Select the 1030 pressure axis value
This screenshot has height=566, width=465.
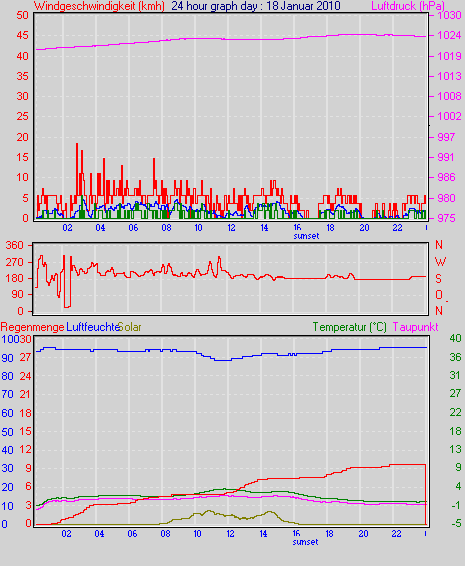click(x=449, y=16)
